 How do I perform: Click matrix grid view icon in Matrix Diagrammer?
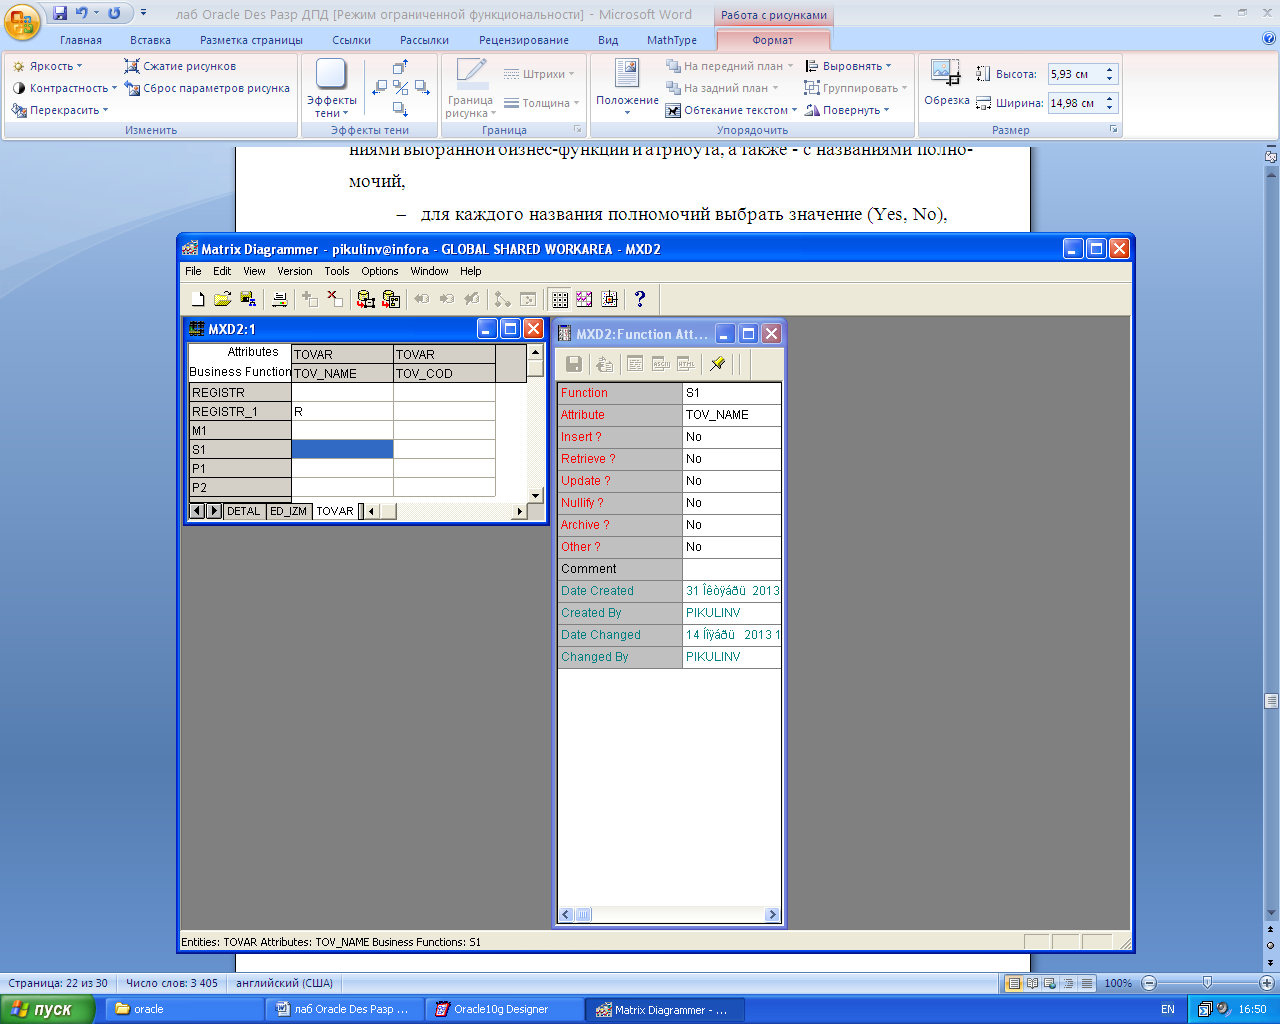(560, 299)
